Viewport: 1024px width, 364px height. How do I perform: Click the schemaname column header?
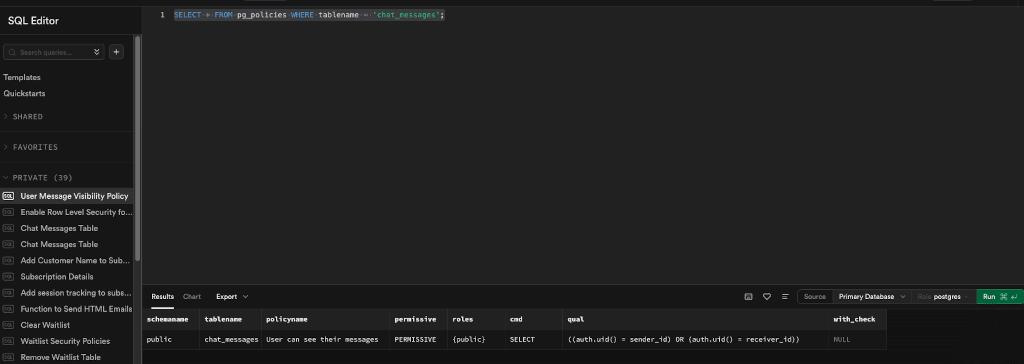(x=170, y=320)
